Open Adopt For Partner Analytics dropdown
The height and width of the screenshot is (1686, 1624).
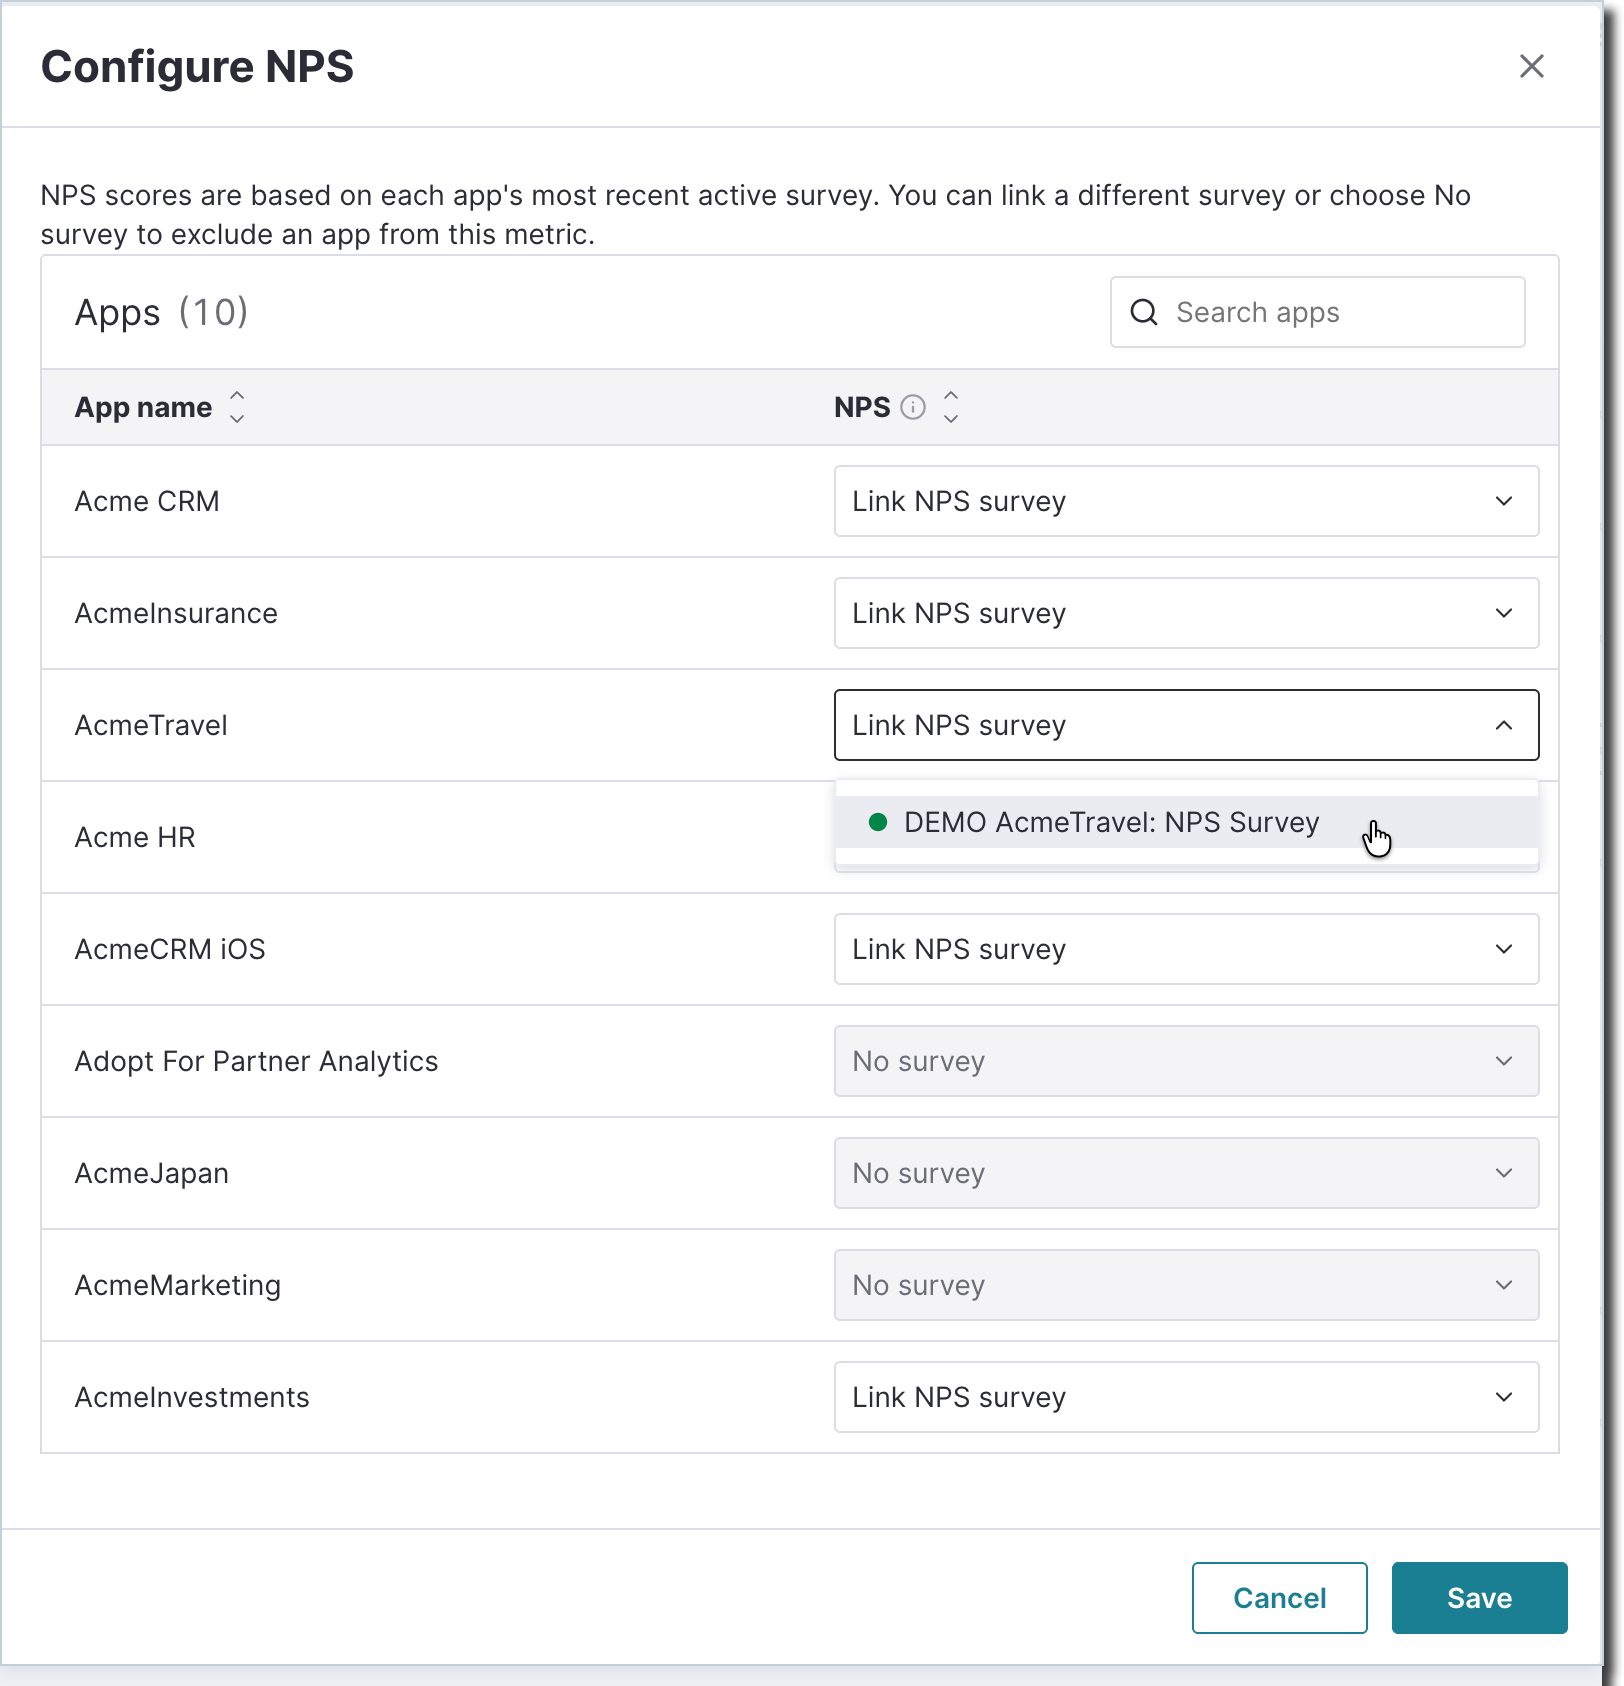(x=1186, y=1061)
